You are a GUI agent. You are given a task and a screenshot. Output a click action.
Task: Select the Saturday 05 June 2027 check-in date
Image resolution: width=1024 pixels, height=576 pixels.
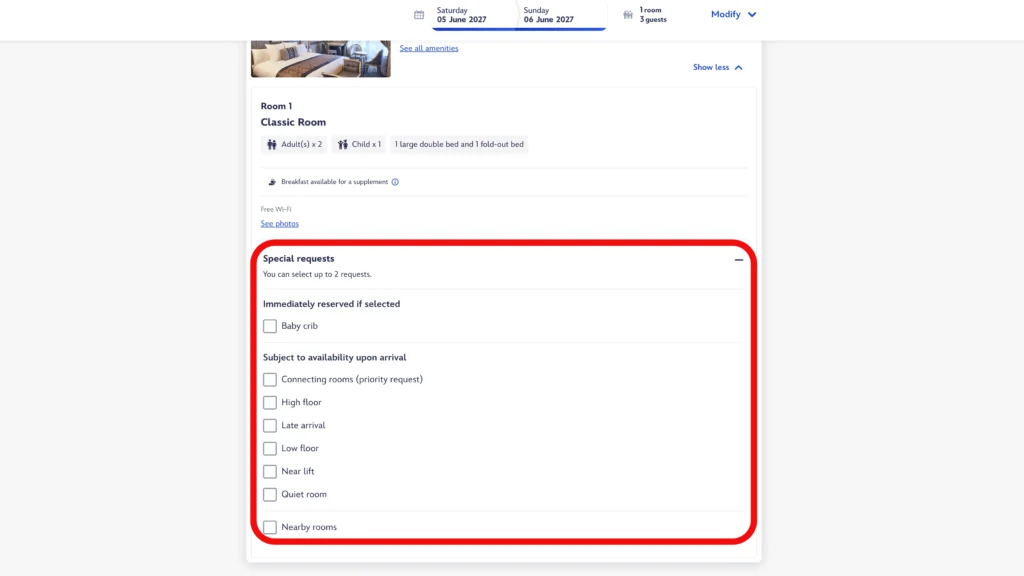click(x=462, y=15)
